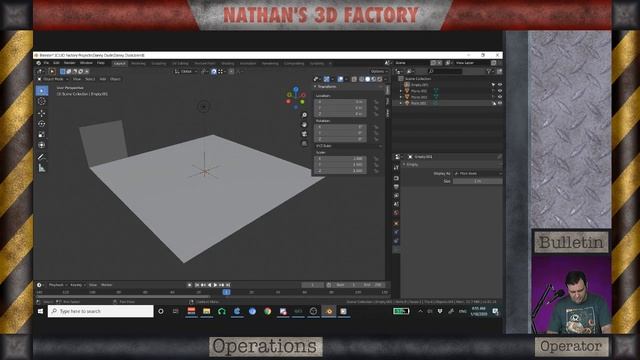
Task: Expand Plane.001 in the outliner
Action: [401, 91]
